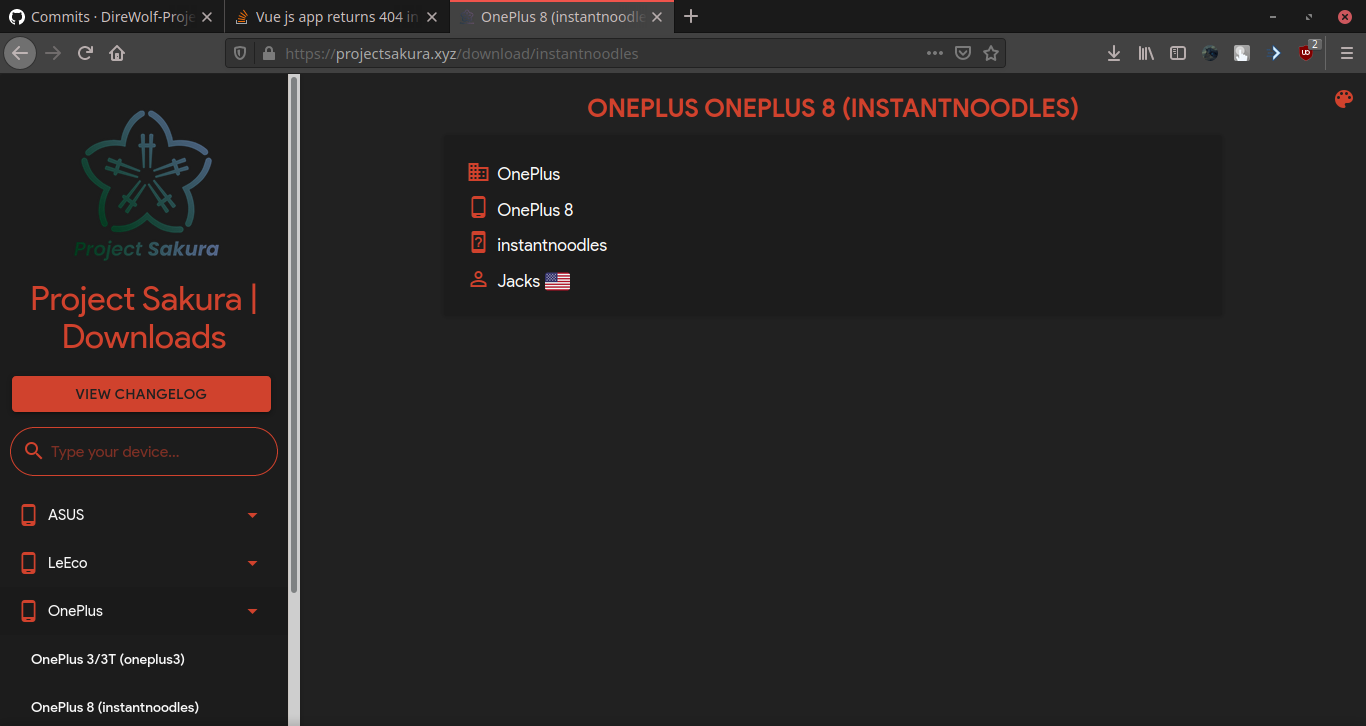
Task: Click the hand pointer extension icon
Action: click(1242, 53)
